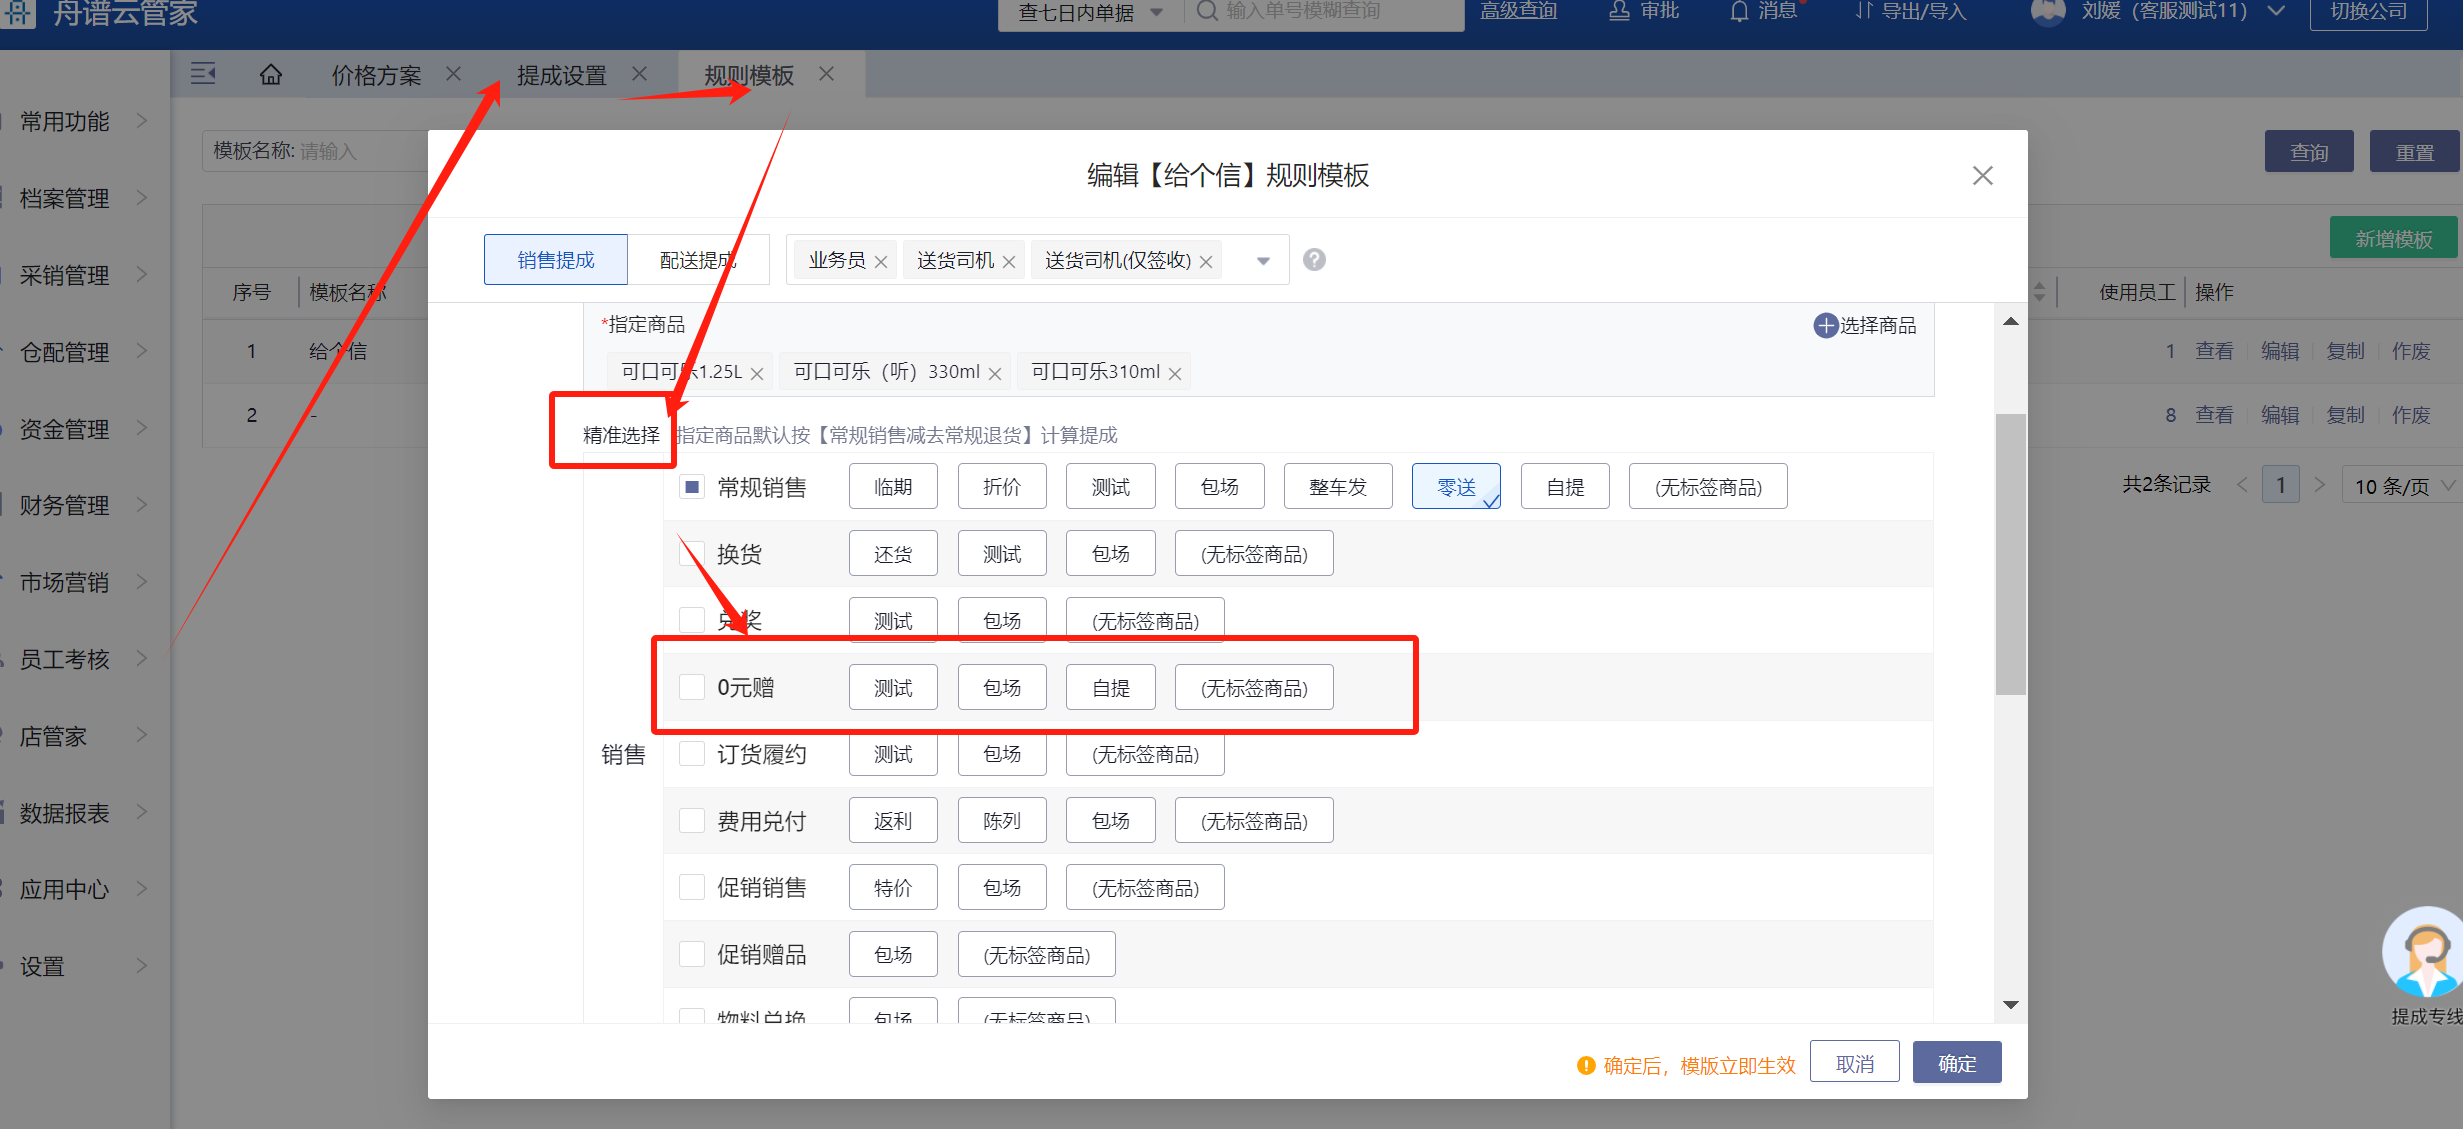Collapse the sidebar menu icon
2463x1129 pixels.
click(x=203, y=74)
